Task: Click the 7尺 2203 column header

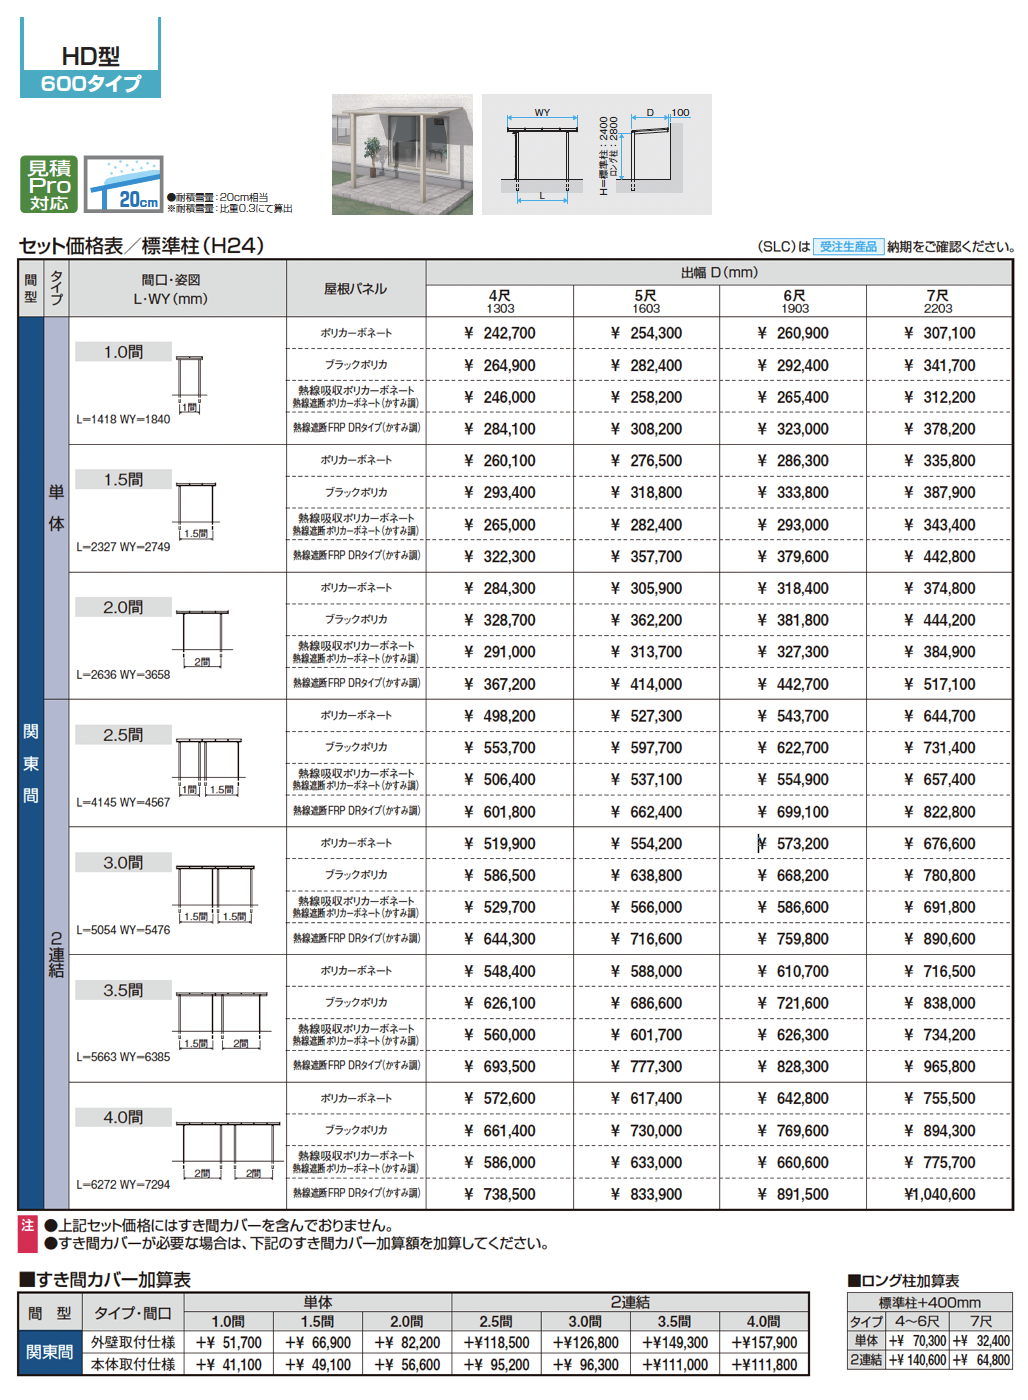Action: tap(938, 301)
